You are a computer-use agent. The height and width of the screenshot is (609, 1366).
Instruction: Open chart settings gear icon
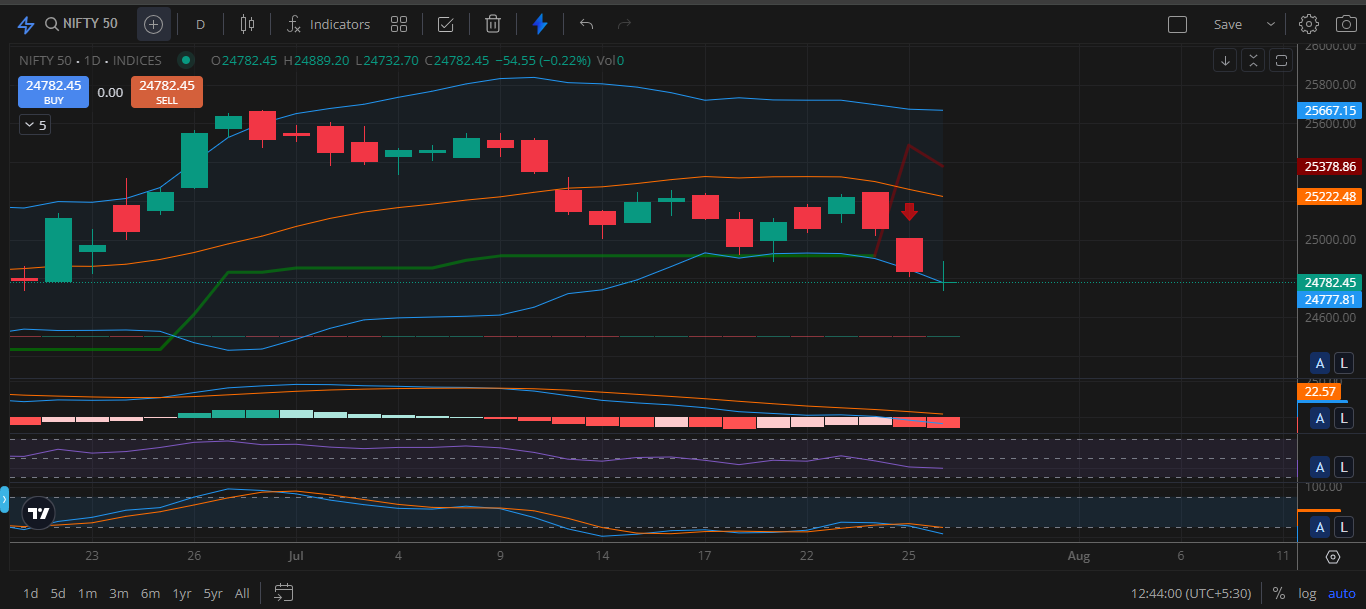1309,24
